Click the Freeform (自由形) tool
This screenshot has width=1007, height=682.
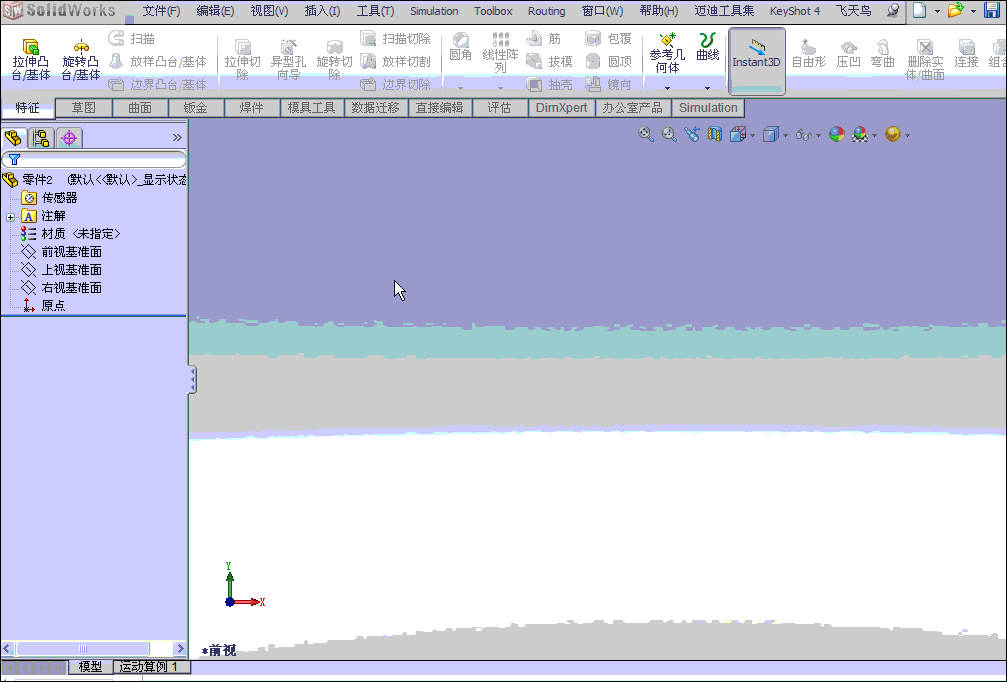click(x=809, y=53)
